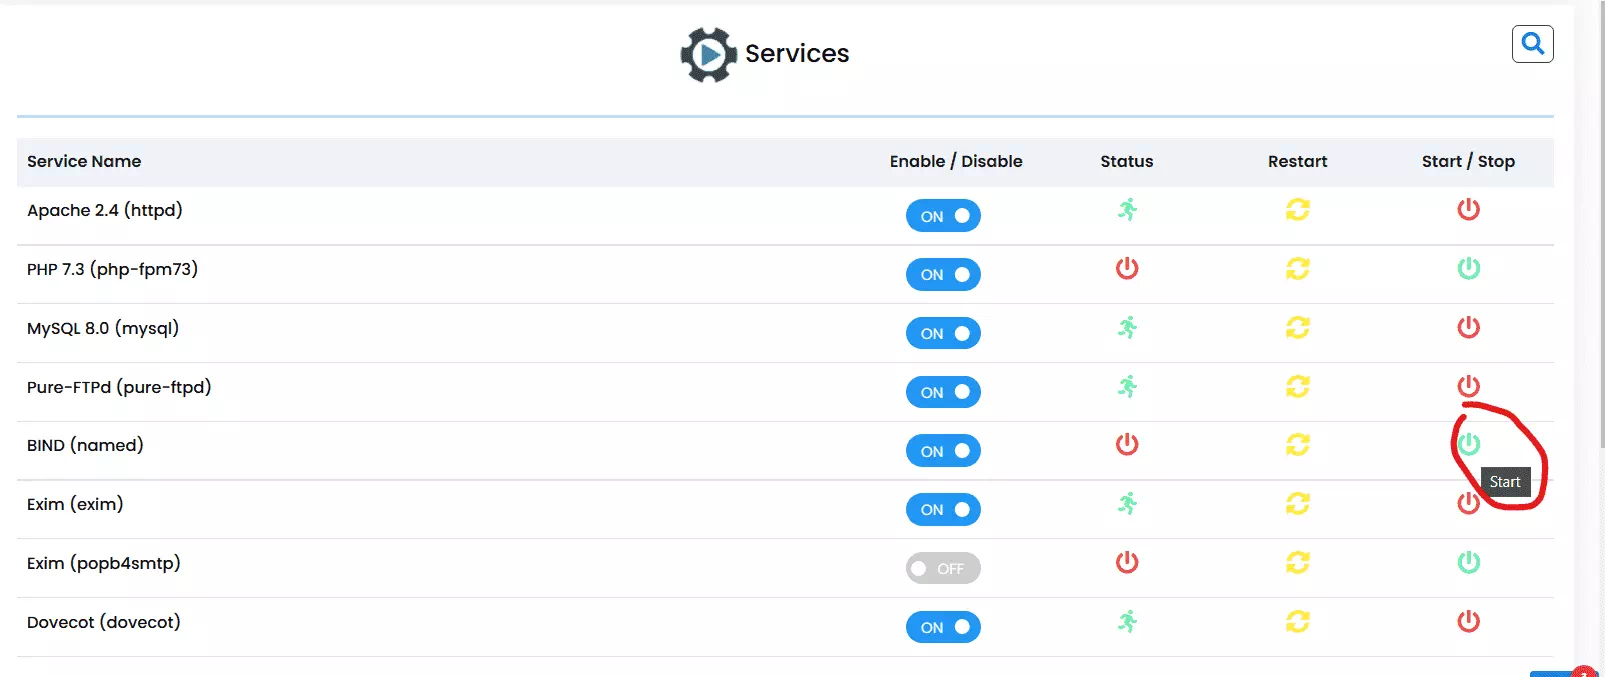Screen dimensions: 1605x677
Task: Restart Dovecot (dovecot) service
Action: pos(1298,621)
